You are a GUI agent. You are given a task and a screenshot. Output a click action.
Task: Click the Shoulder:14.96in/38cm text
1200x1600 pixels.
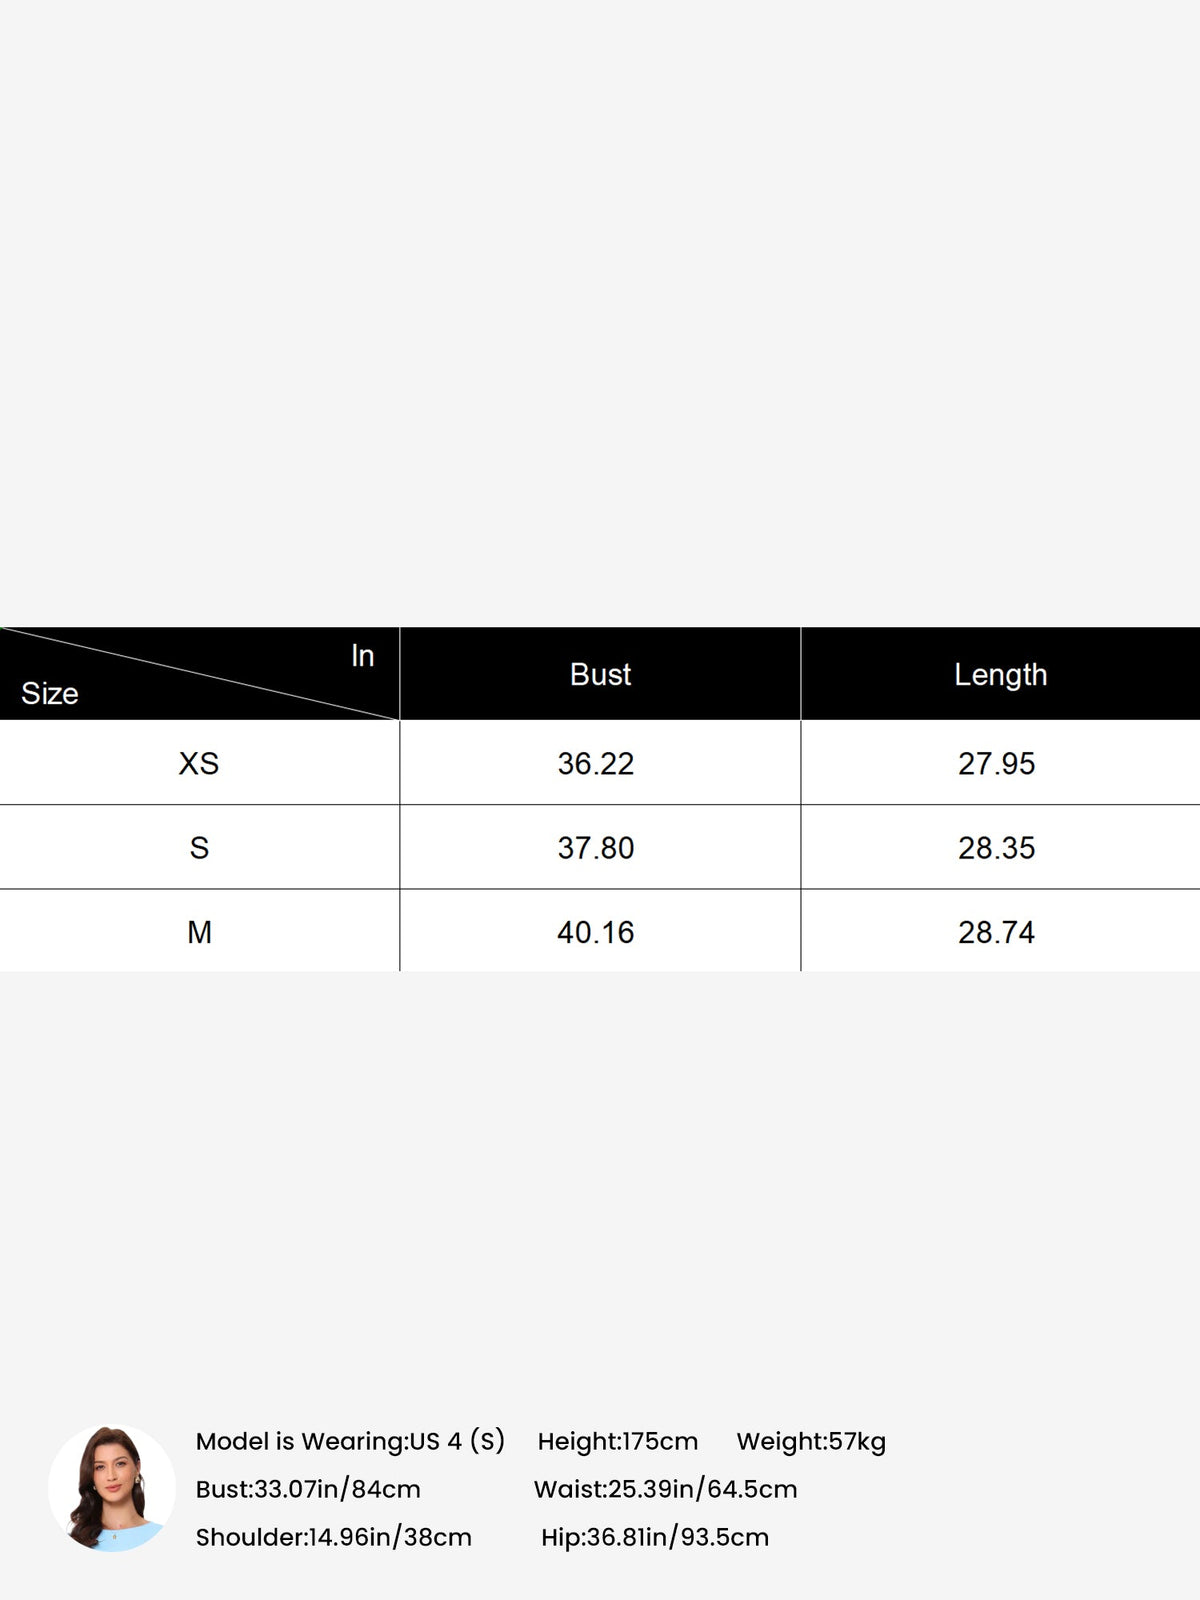pos(333,1537)
